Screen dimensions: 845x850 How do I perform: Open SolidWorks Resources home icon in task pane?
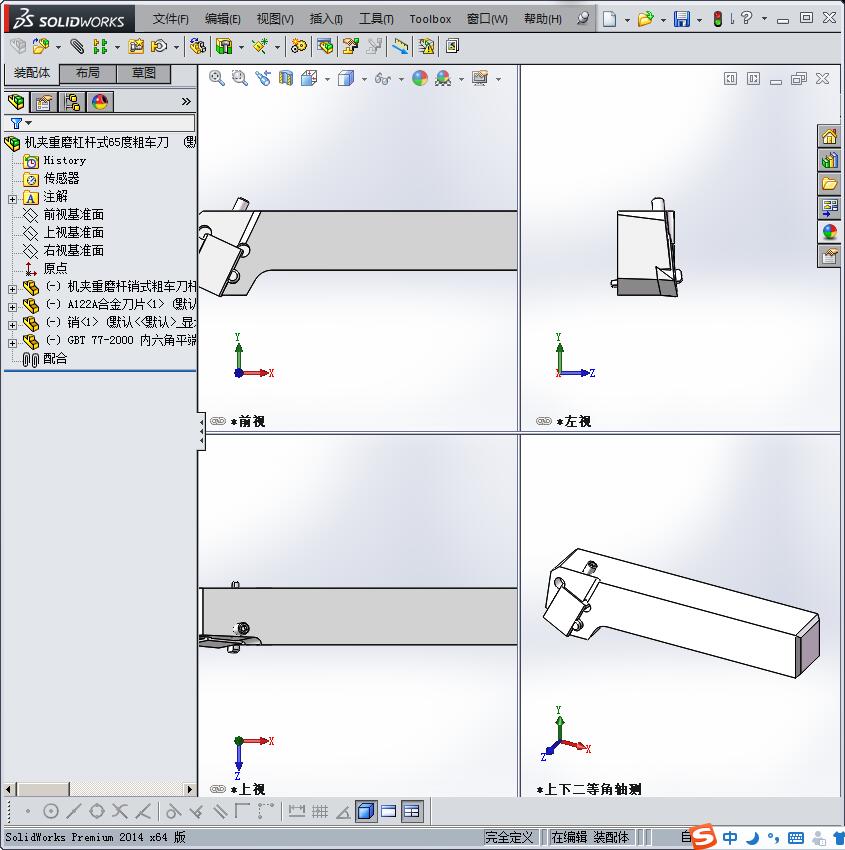(829, 137)
